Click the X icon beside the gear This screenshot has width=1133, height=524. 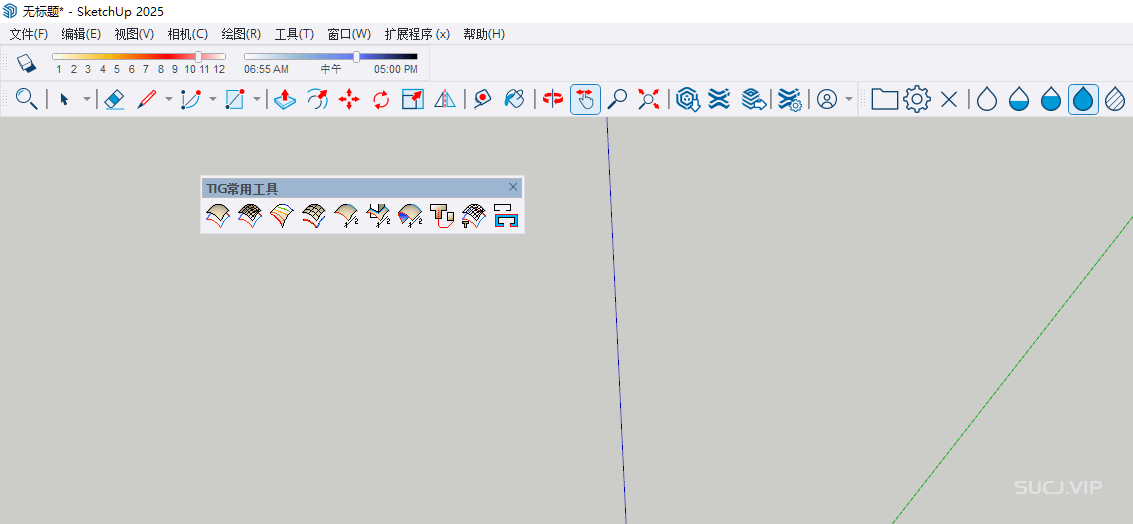click(x=949, y=100)
